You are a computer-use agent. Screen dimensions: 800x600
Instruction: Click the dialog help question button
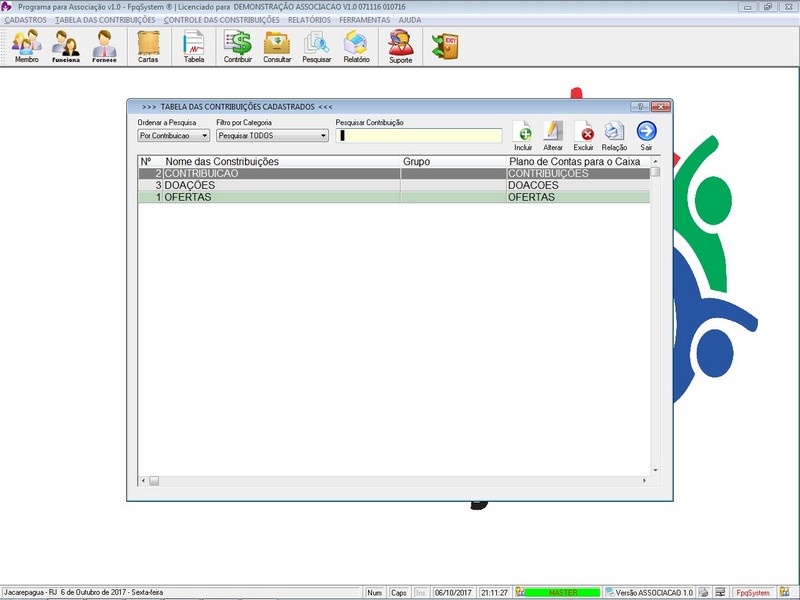click(640, 107)
